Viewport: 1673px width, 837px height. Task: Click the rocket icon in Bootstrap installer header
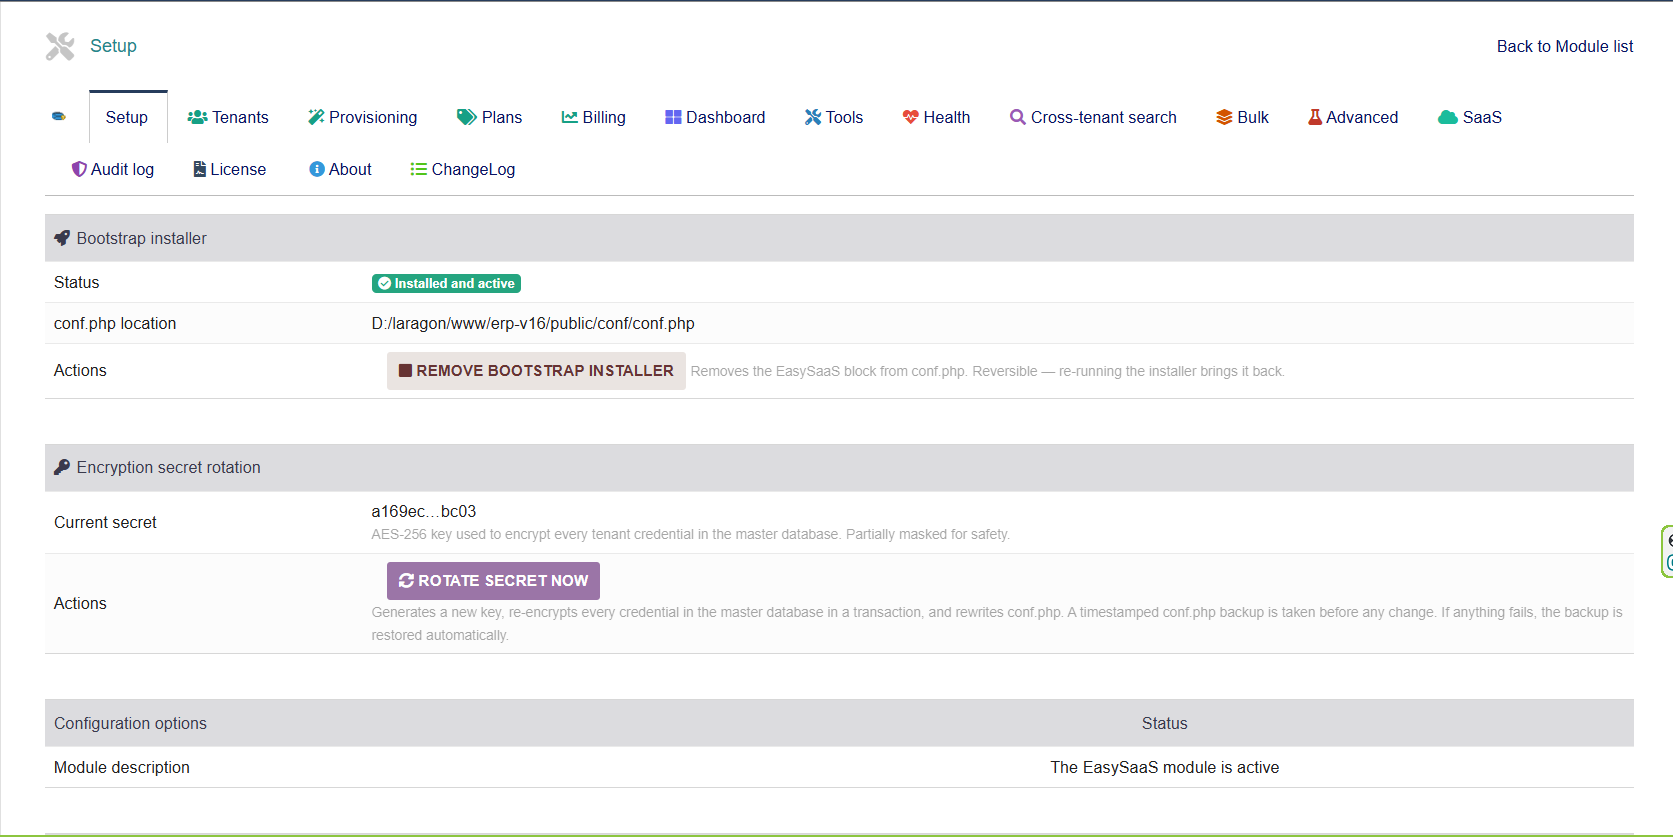point(62,238)
